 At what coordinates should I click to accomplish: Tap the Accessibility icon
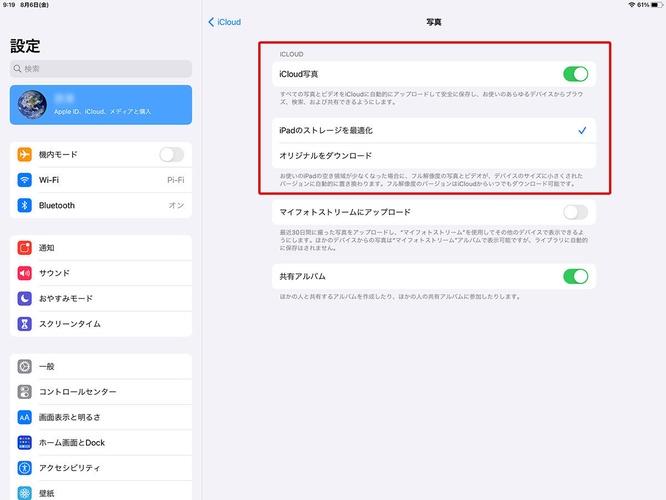click(25, 468)
